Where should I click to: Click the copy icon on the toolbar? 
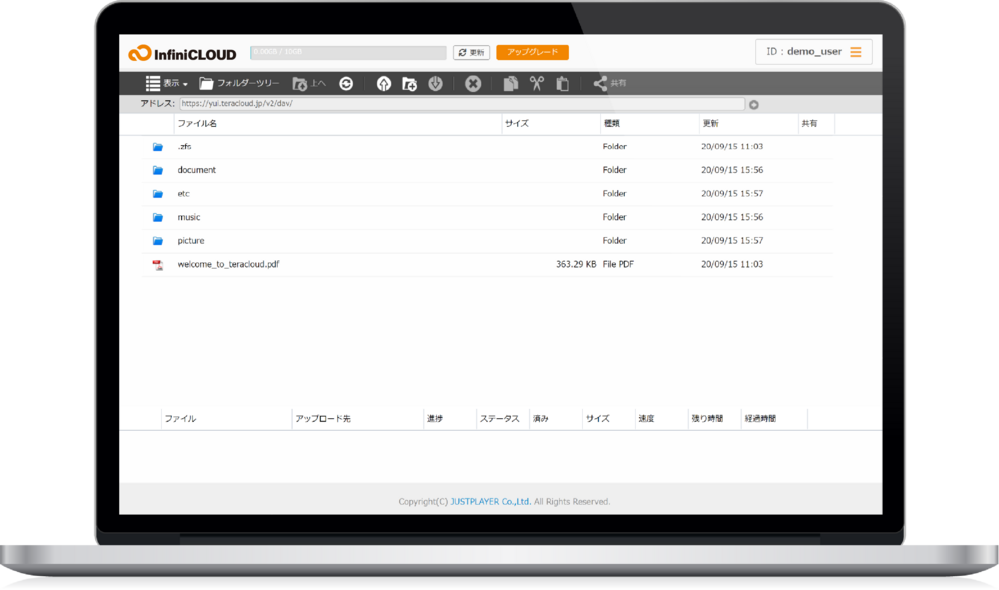coord(511,83)
